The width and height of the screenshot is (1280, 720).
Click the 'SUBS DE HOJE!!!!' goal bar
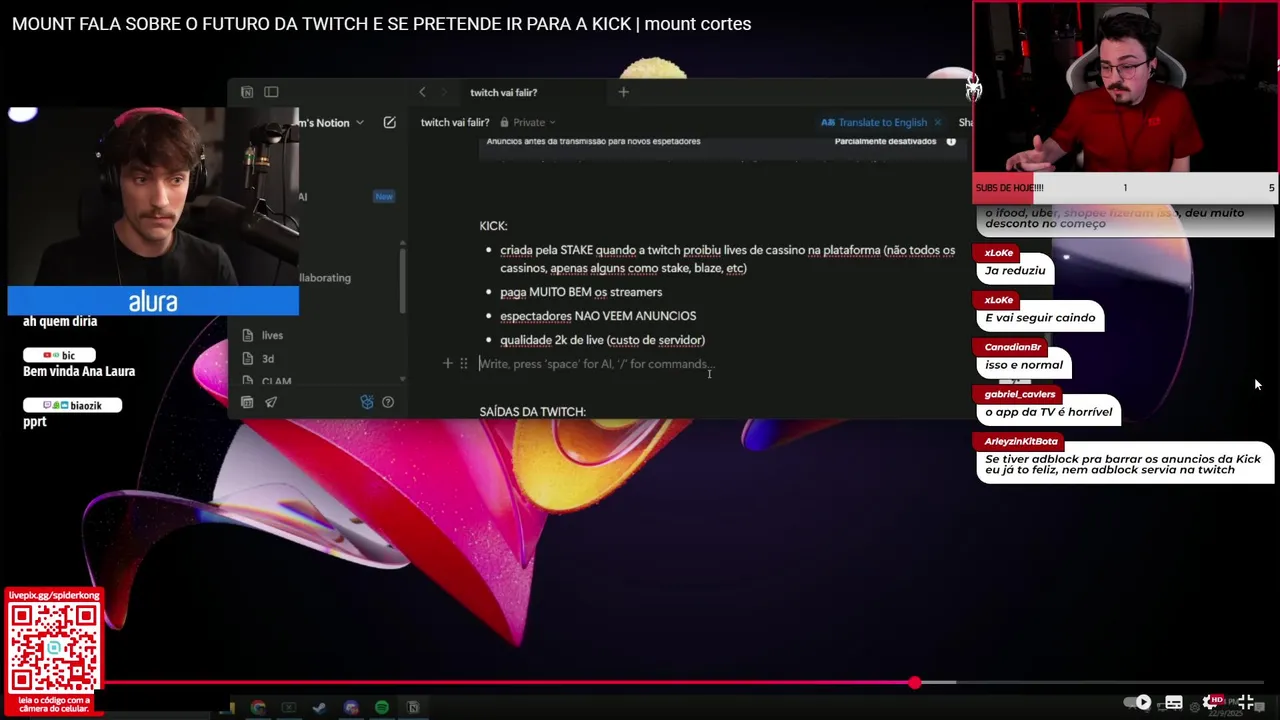[x=1126, y=188]
